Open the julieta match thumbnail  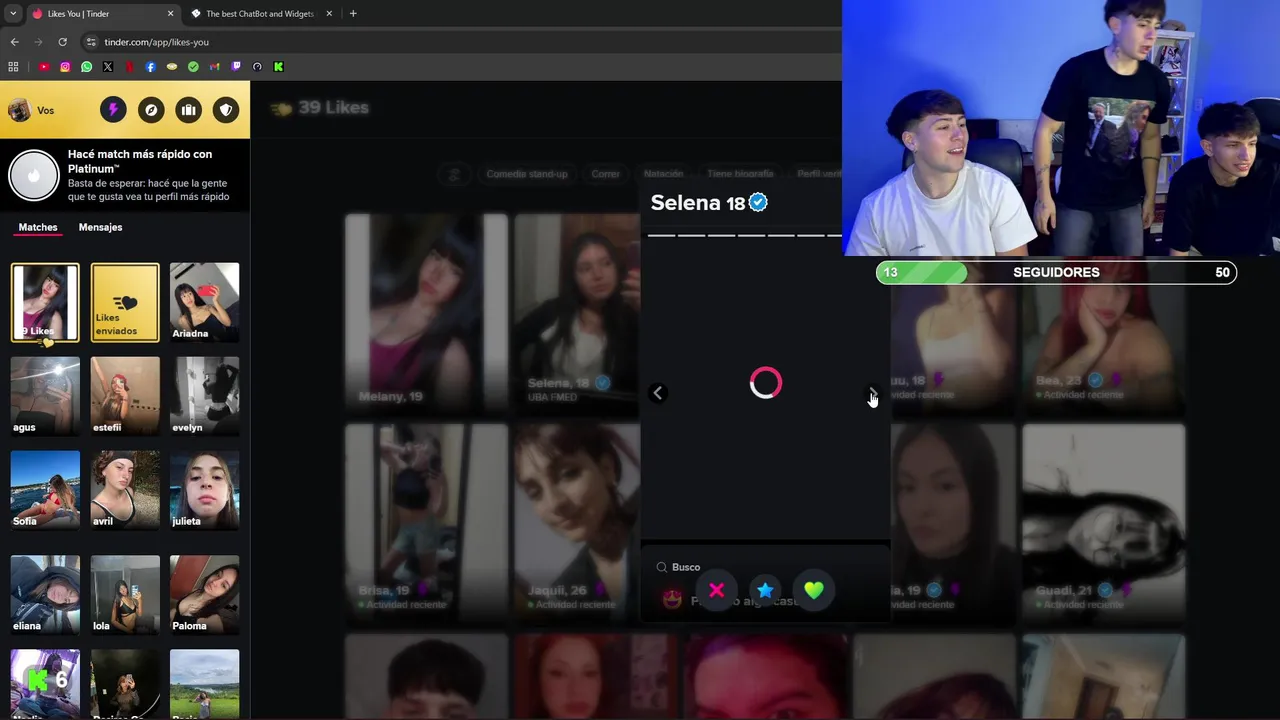click(204, 490)
